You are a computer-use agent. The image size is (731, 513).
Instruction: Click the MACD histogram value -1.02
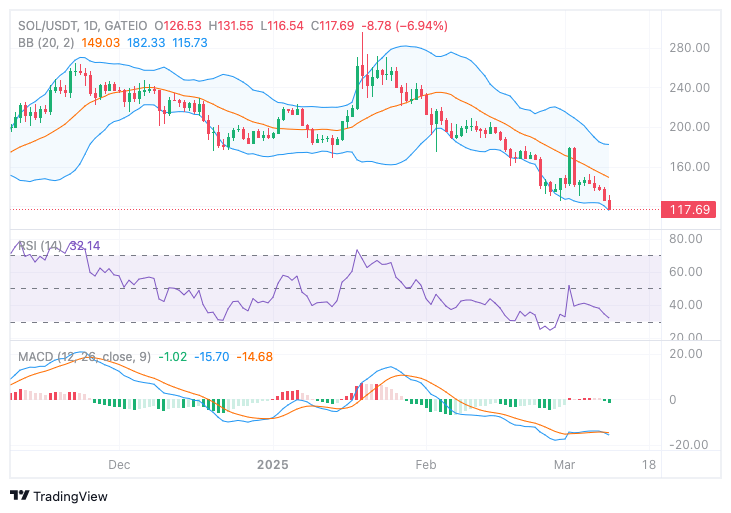pos(172,357)
